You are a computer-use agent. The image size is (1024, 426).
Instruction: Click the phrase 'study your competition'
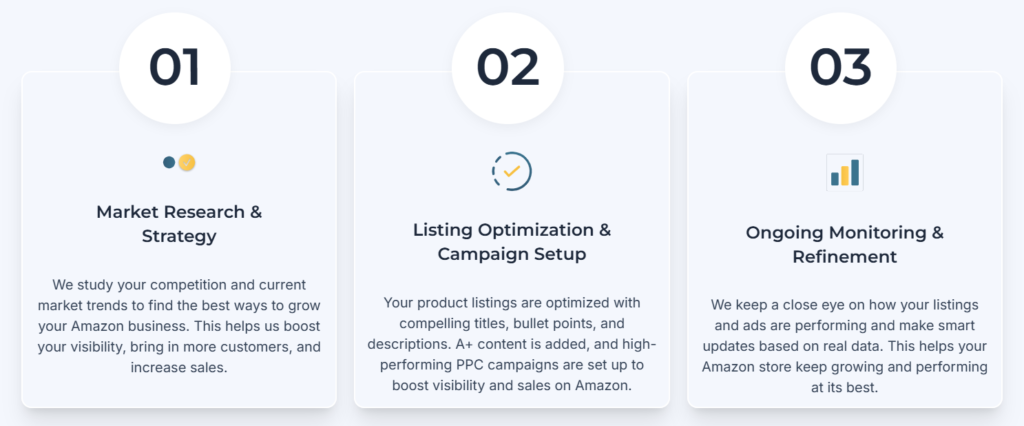(129, 285)
